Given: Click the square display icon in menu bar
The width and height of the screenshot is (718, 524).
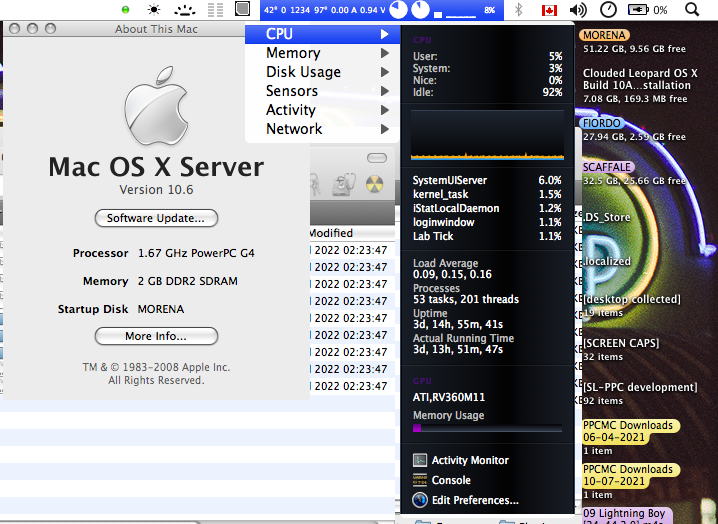Looking at the screenshot, I should click(x=242, y=9).
